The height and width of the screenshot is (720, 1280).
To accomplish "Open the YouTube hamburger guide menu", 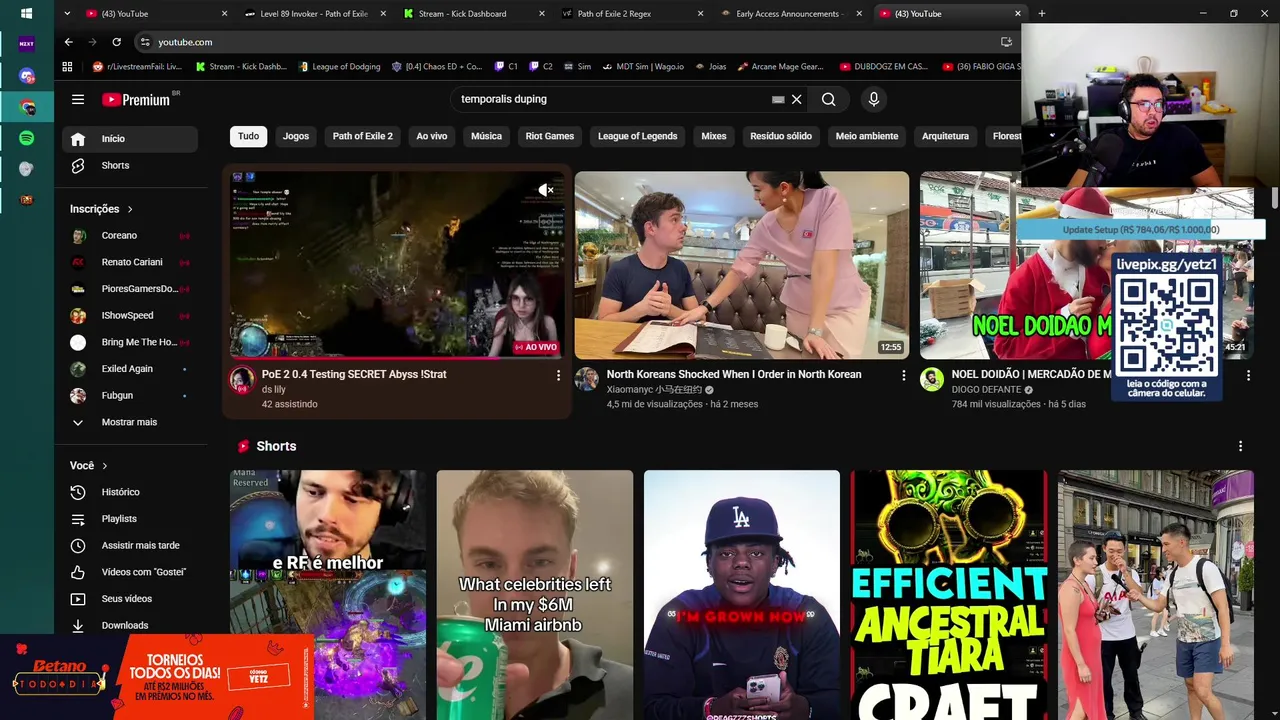I will (x=78, y=99).
